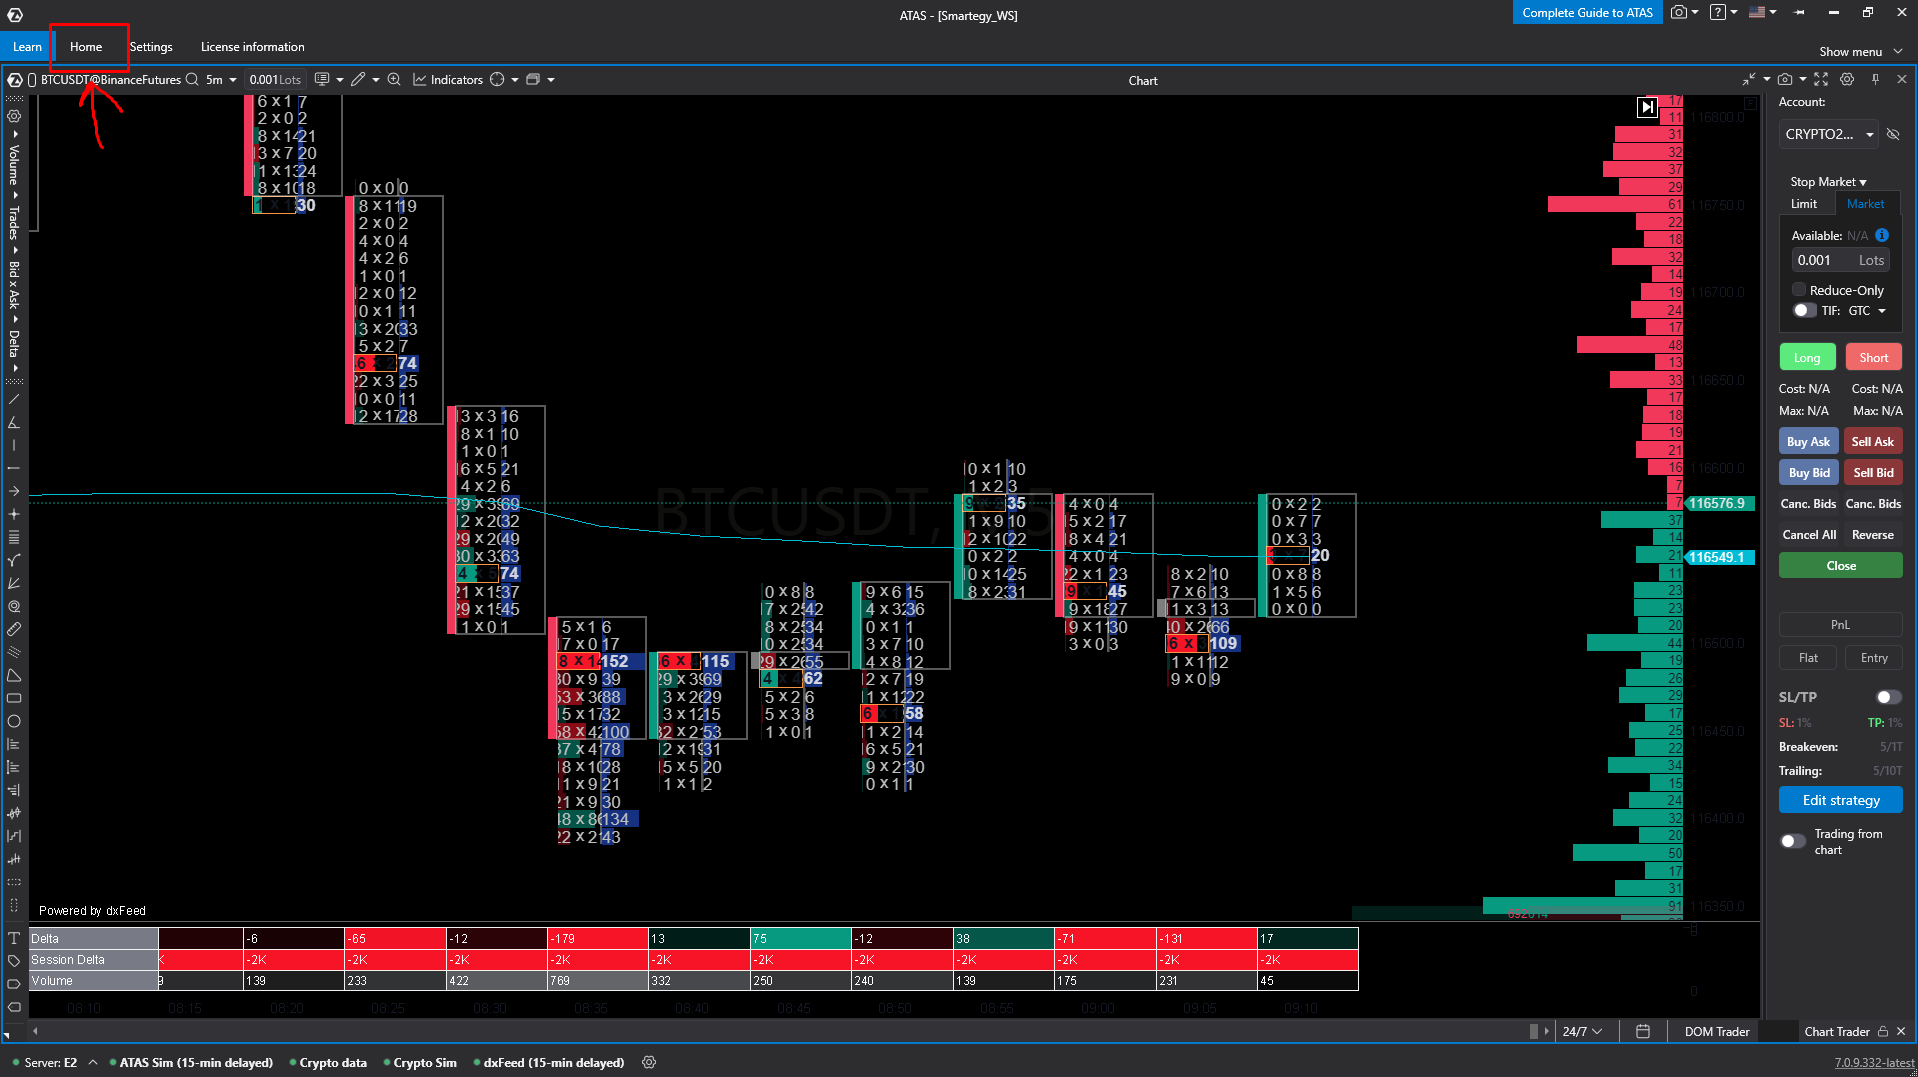This screenshot has height=1077, width=1918.
Task: Click the zoom magnifier icon in chart toolbar
Action: (394, 80)
